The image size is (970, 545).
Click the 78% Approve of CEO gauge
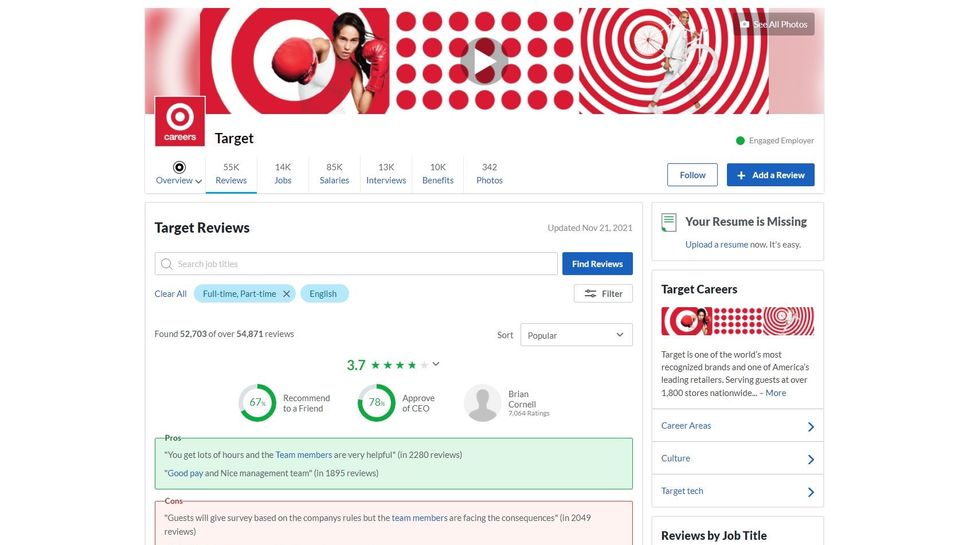point(376,403)
